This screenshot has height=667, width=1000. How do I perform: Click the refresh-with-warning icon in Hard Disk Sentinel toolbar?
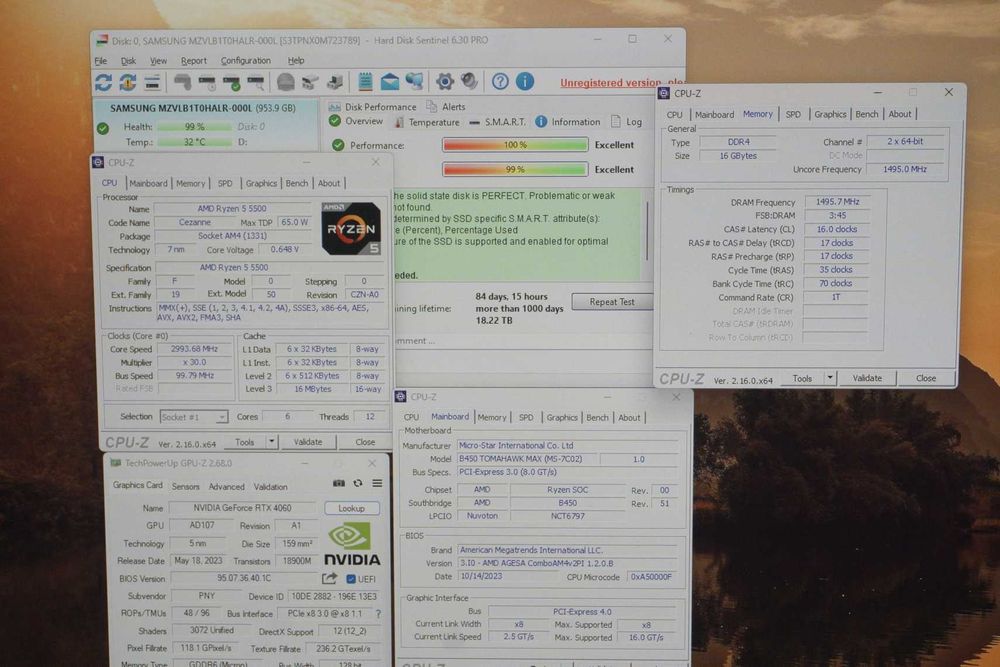128,82
